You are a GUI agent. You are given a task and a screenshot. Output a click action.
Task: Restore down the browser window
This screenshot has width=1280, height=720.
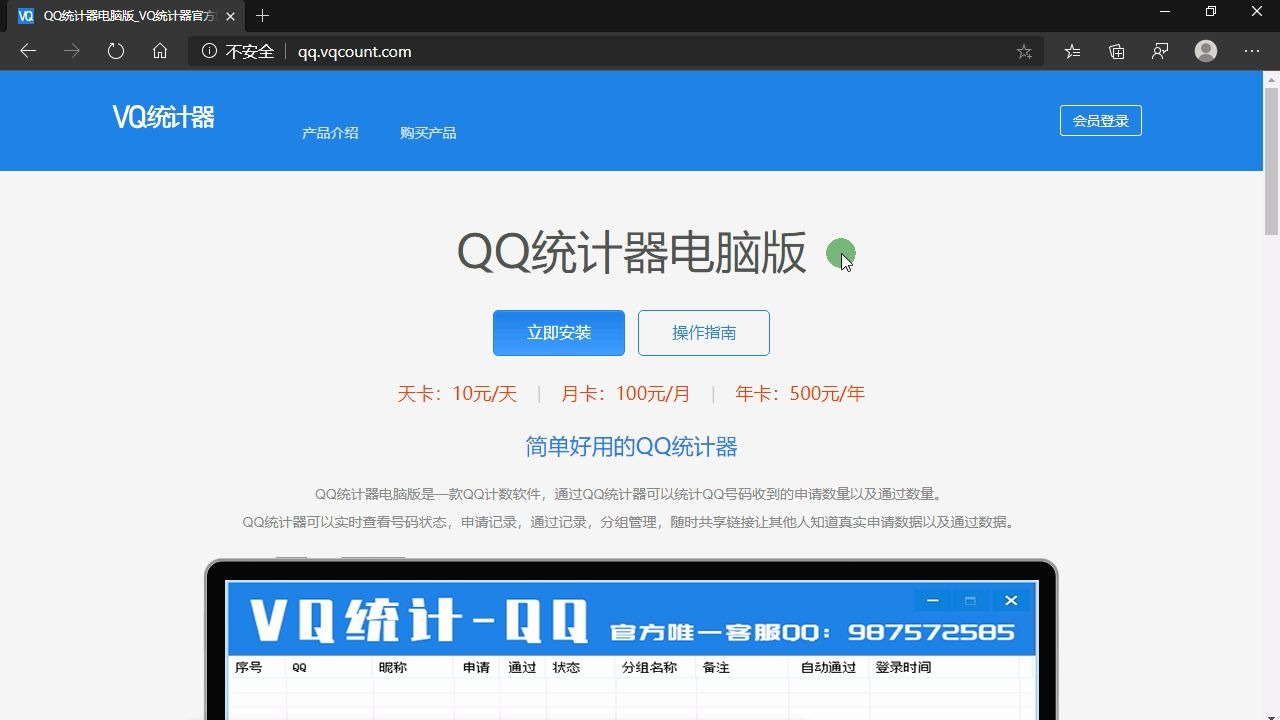[1211, 11]
